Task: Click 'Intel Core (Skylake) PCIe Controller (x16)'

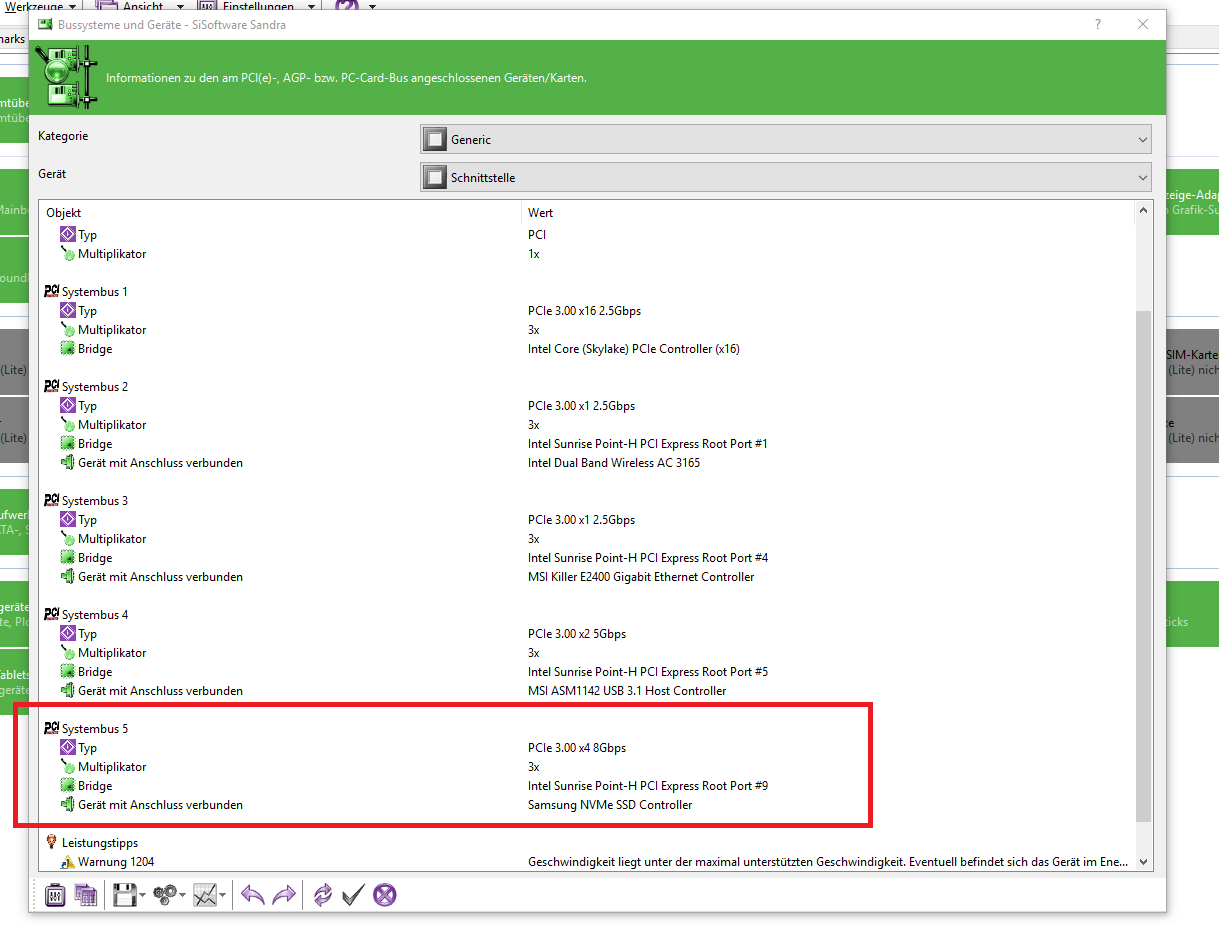Action: coord(634,348)
